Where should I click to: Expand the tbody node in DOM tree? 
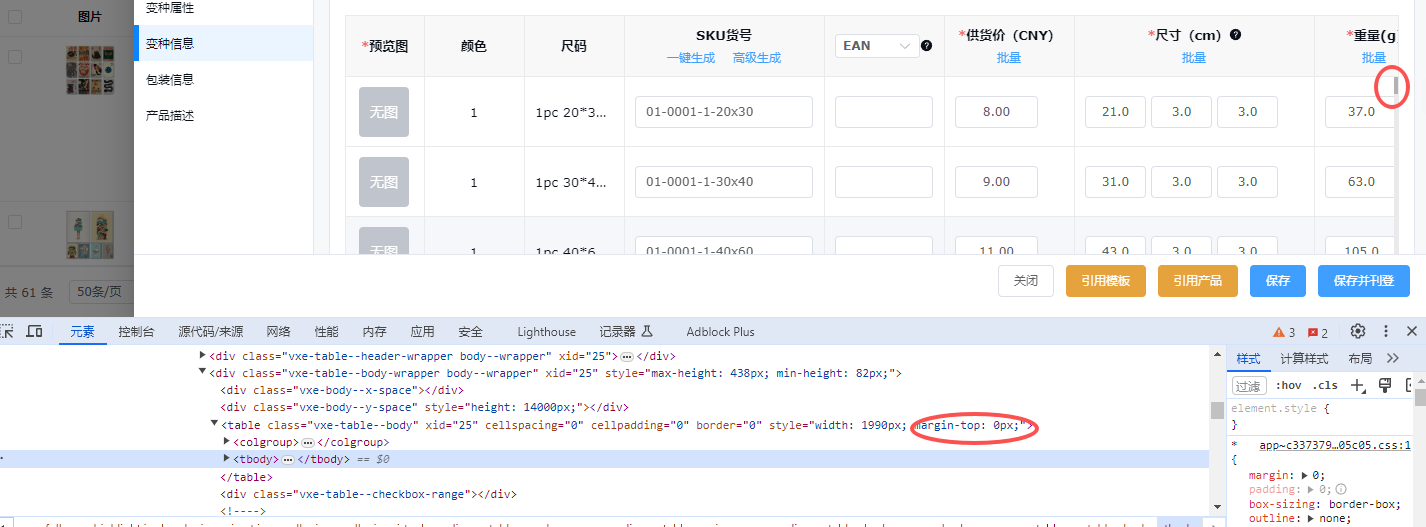pos(227,459)
